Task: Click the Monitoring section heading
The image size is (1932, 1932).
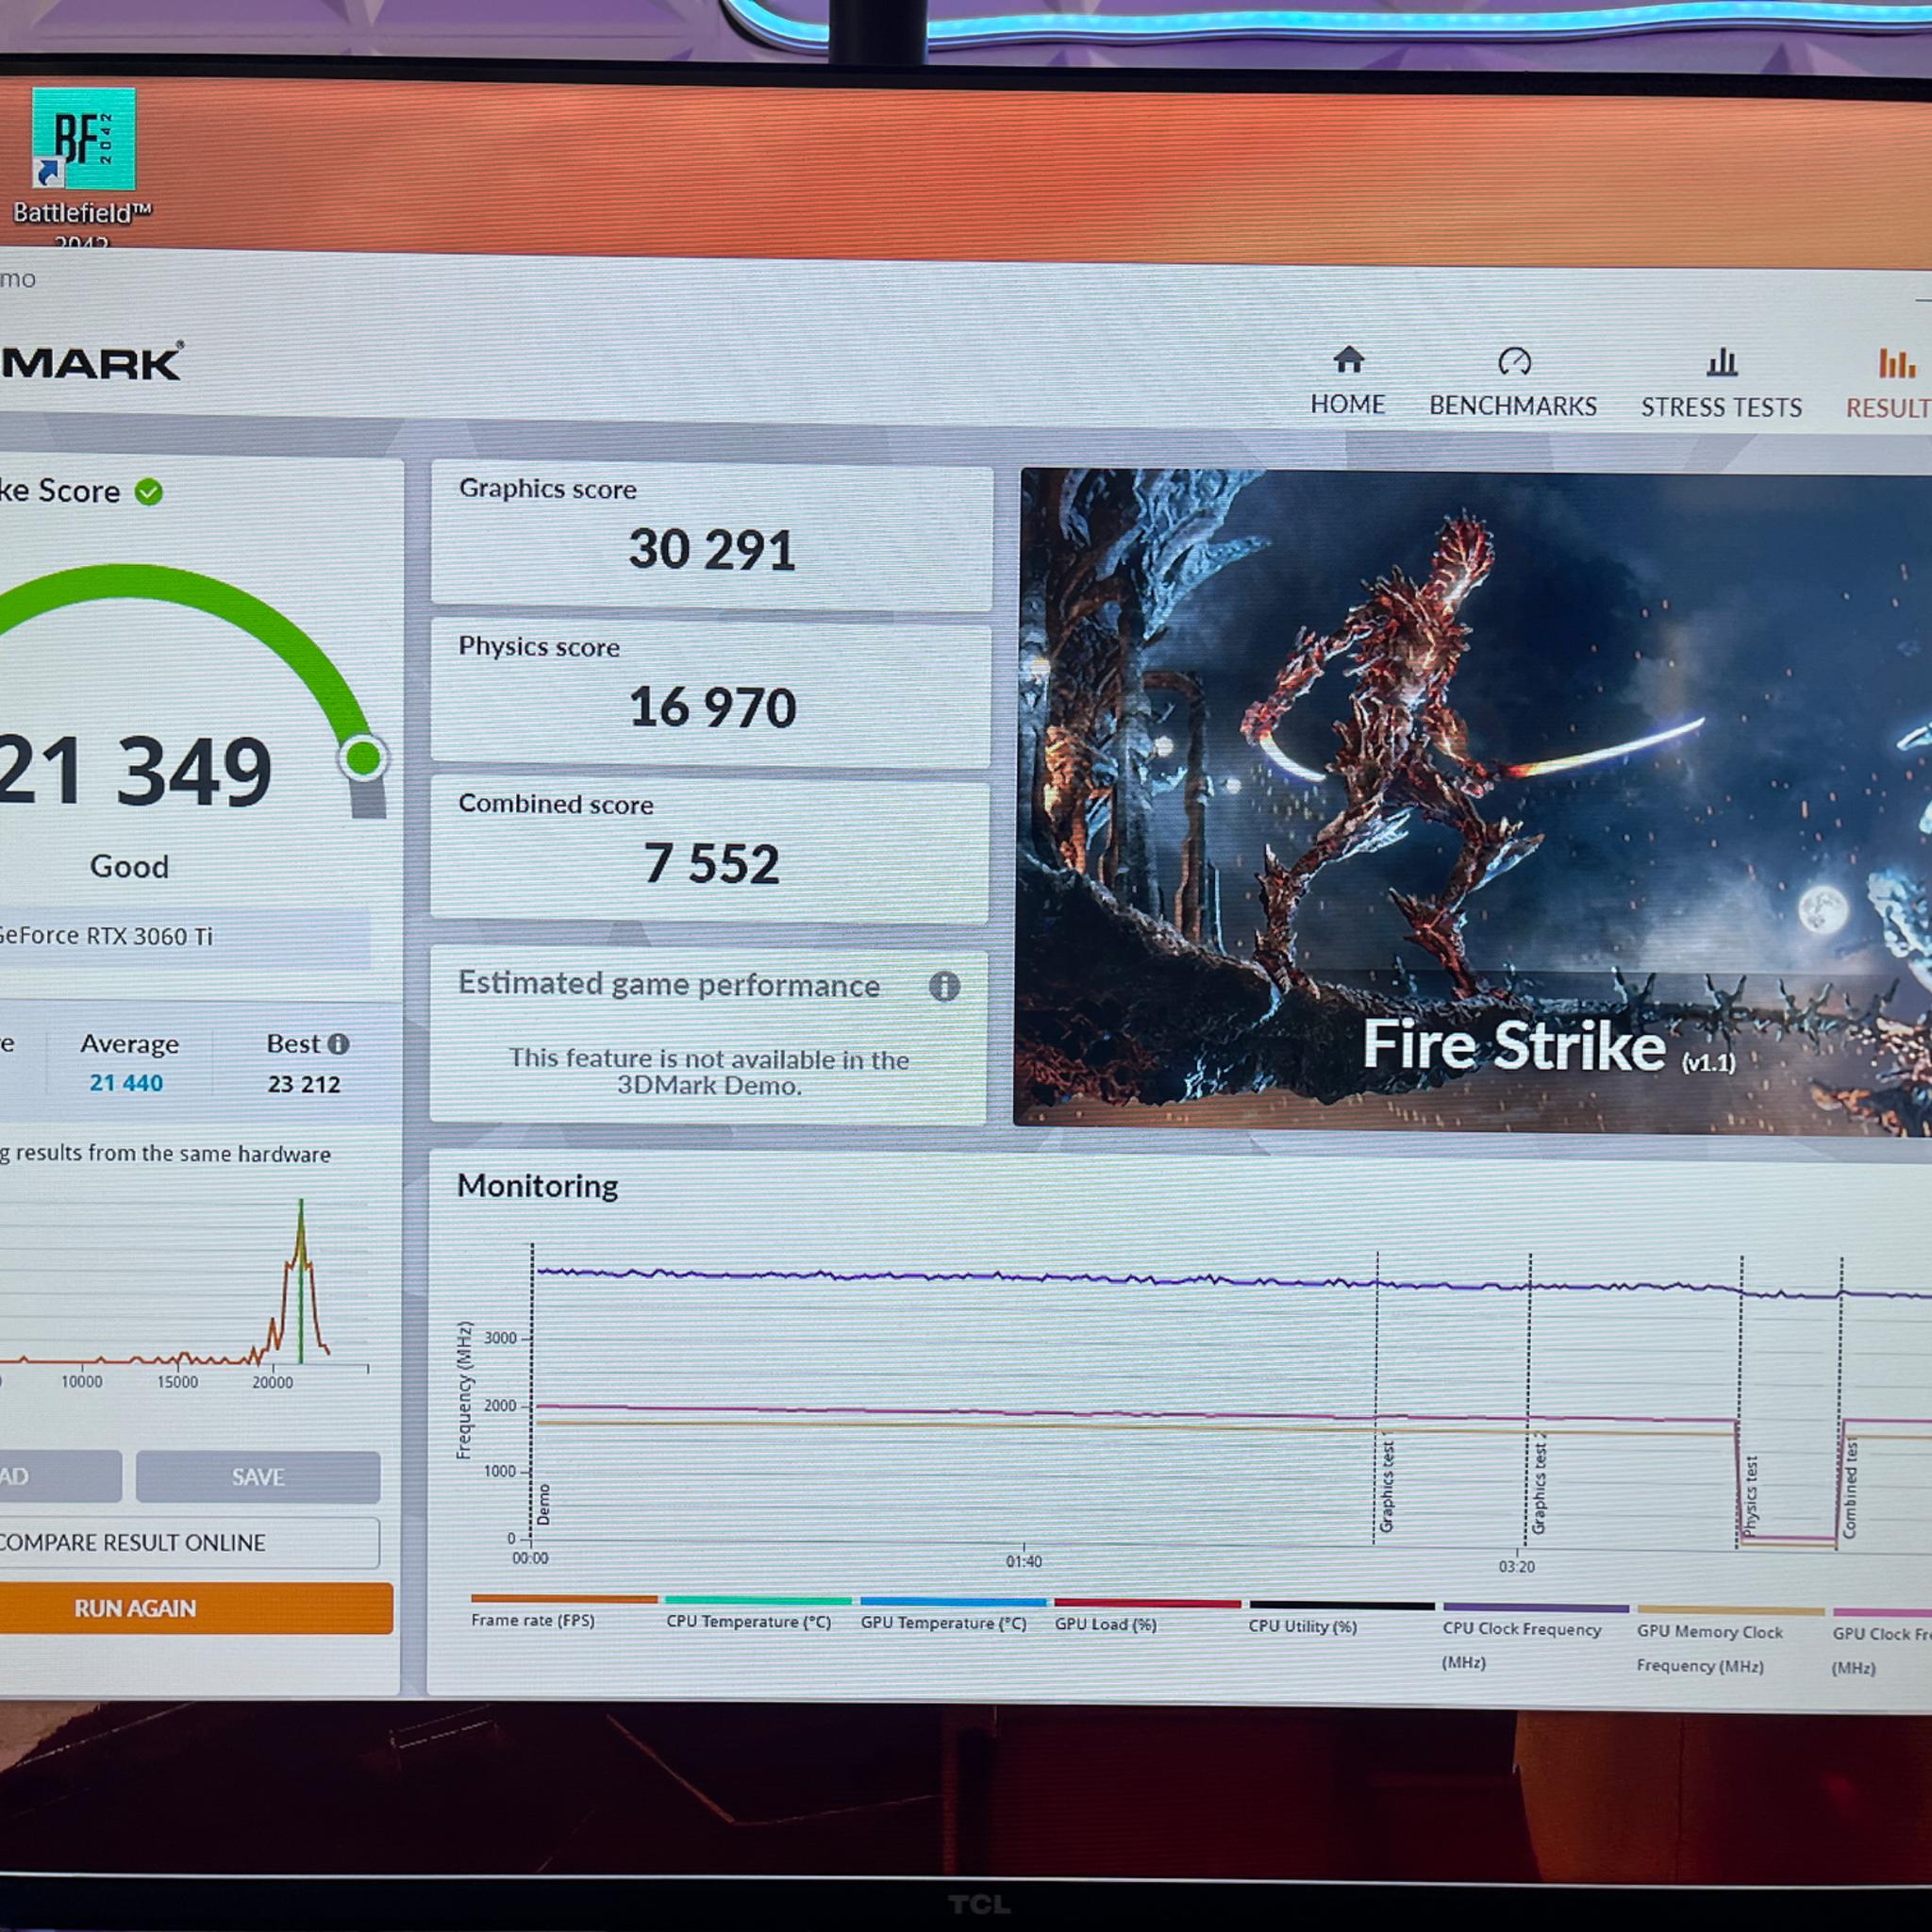Action: click(537, 1186)
